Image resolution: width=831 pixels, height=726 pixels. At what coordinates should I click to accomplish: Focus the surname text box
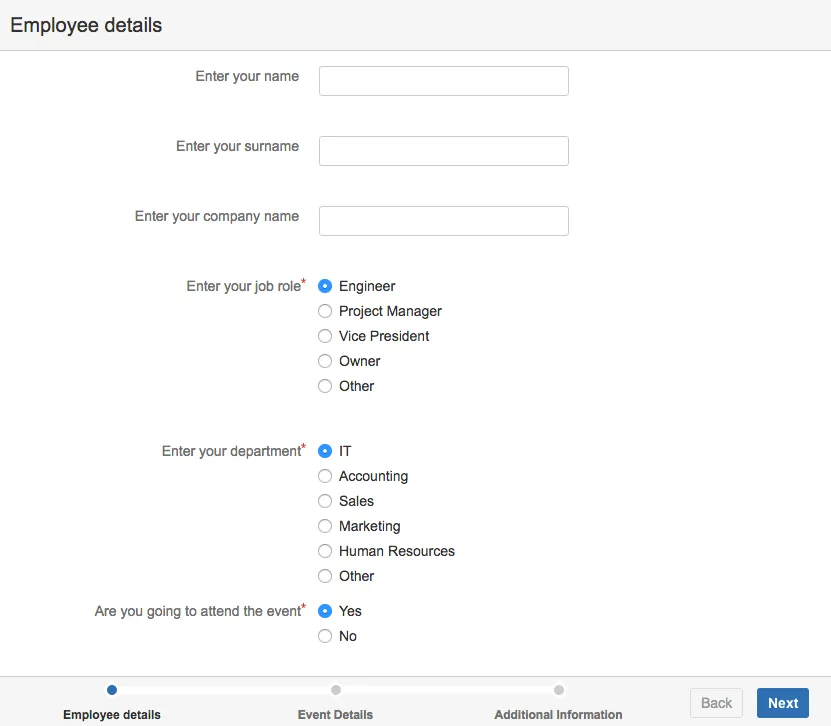coord(444,151)
